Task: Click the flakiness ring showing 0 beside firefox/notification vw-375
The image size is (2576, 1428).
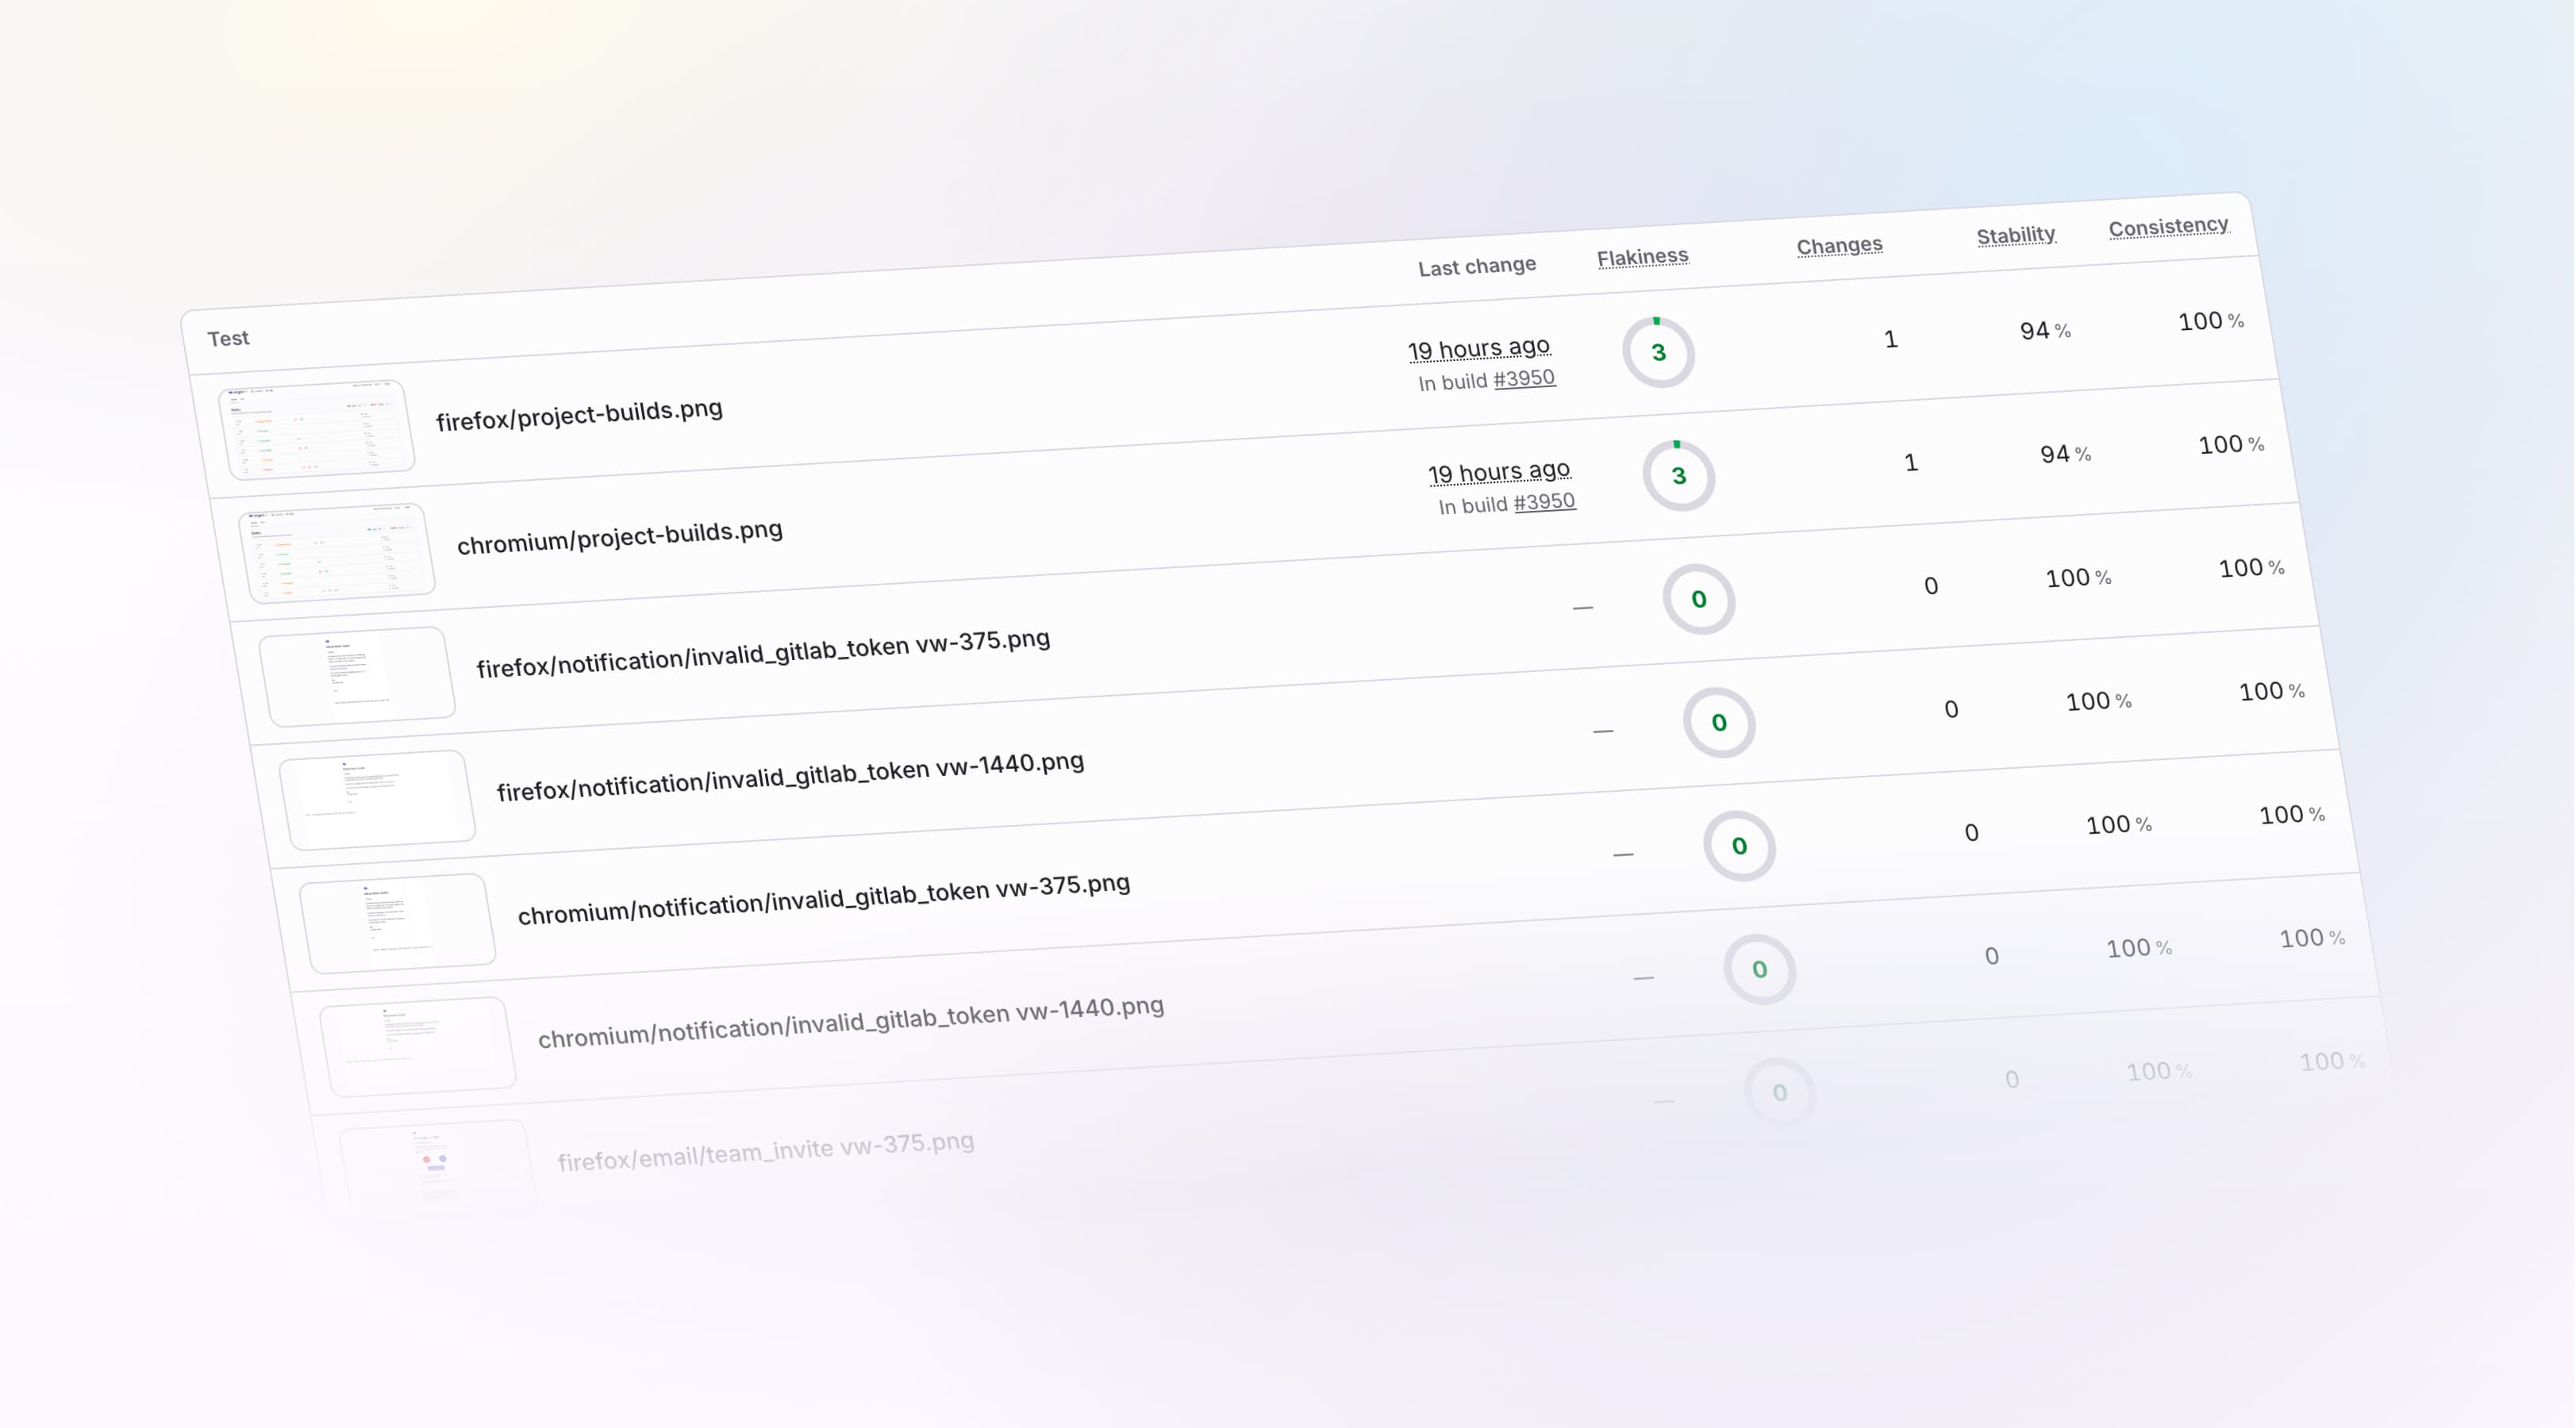Action: pos(1698,600)
